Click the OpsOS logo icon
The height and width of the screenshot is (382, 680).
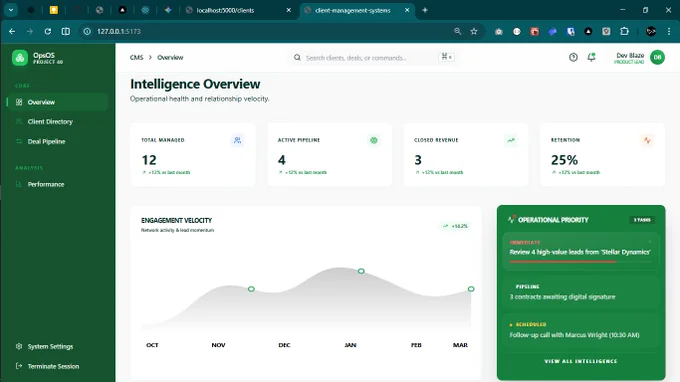[20, 58]
